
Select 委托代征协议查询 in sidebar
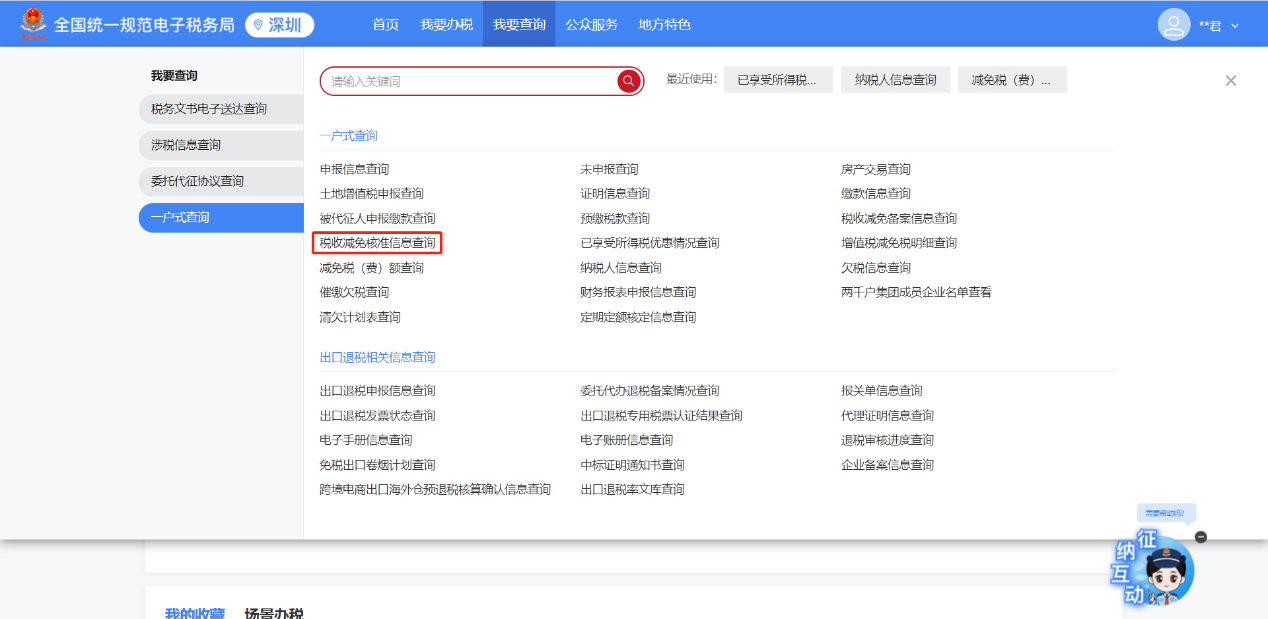pos(221,181)
